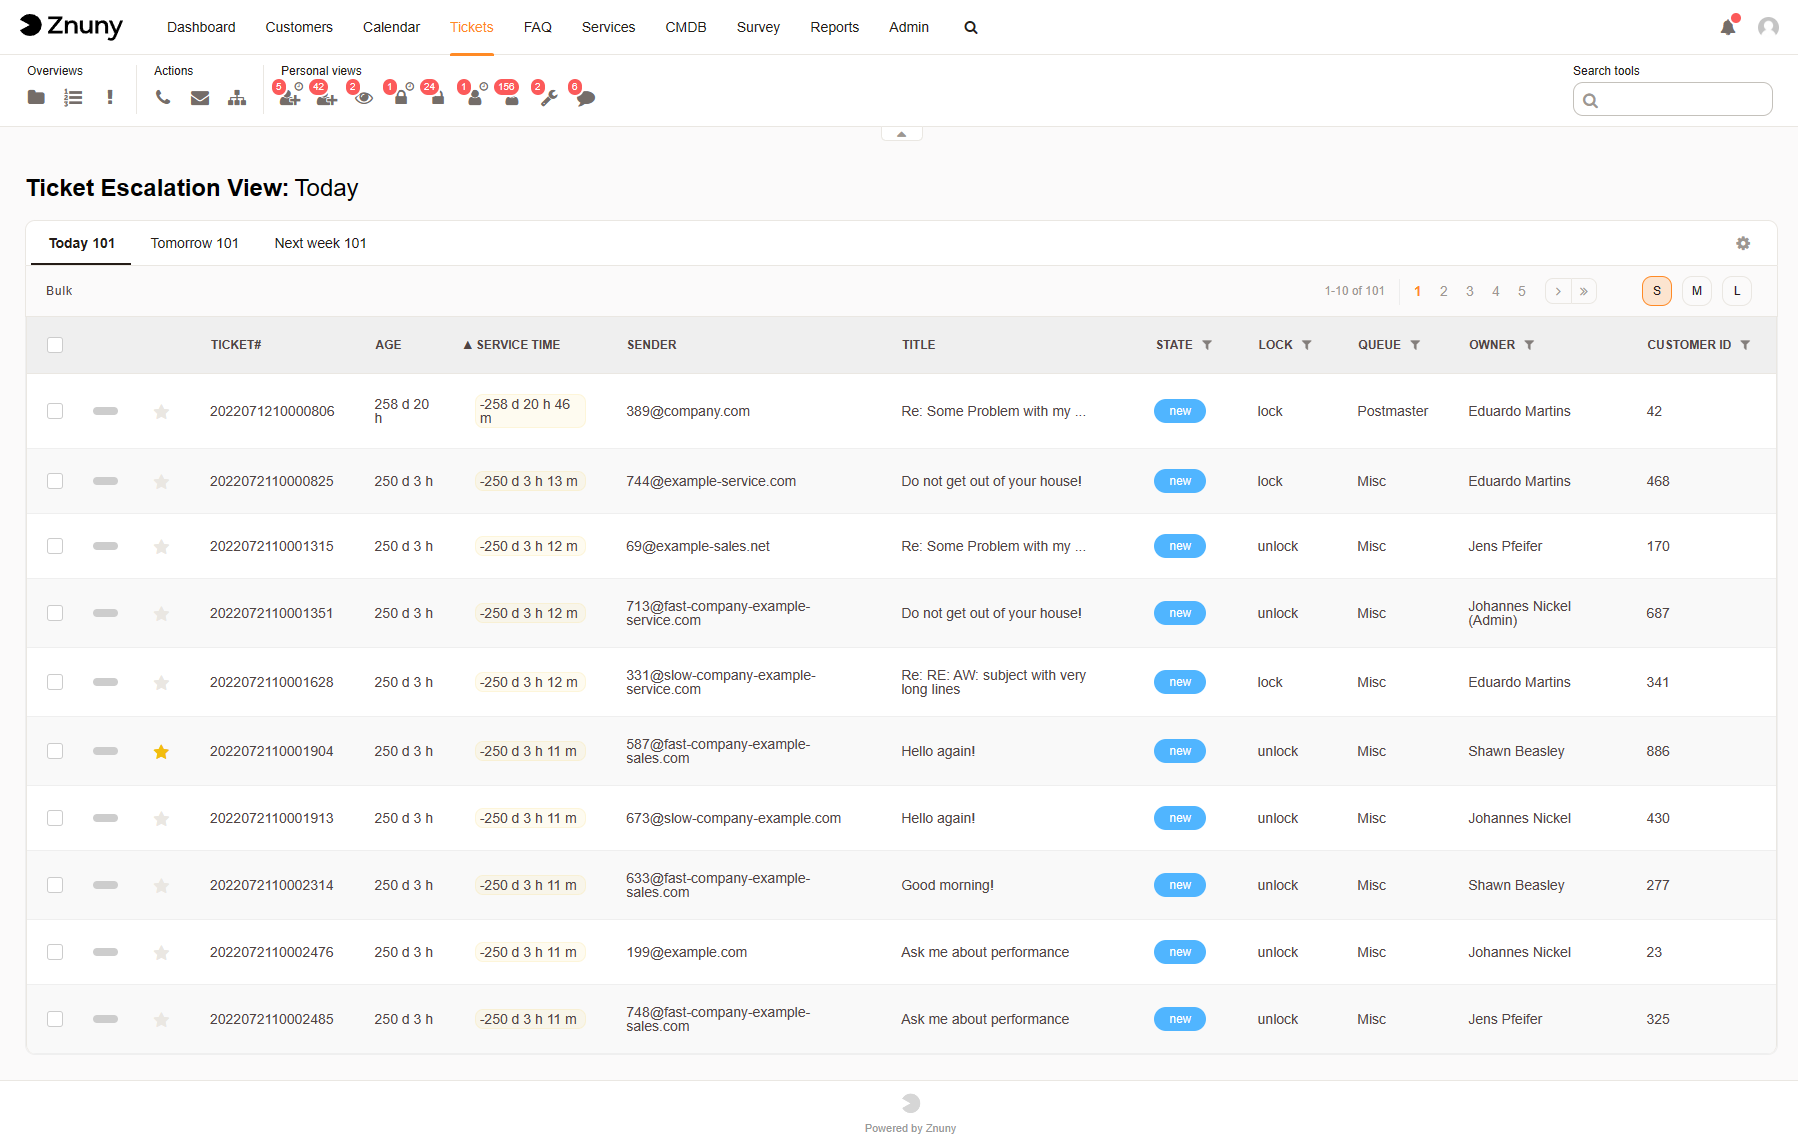Go to page 3 of results
This screenshot has height=1147, width=1798.
click(1469, 291)
